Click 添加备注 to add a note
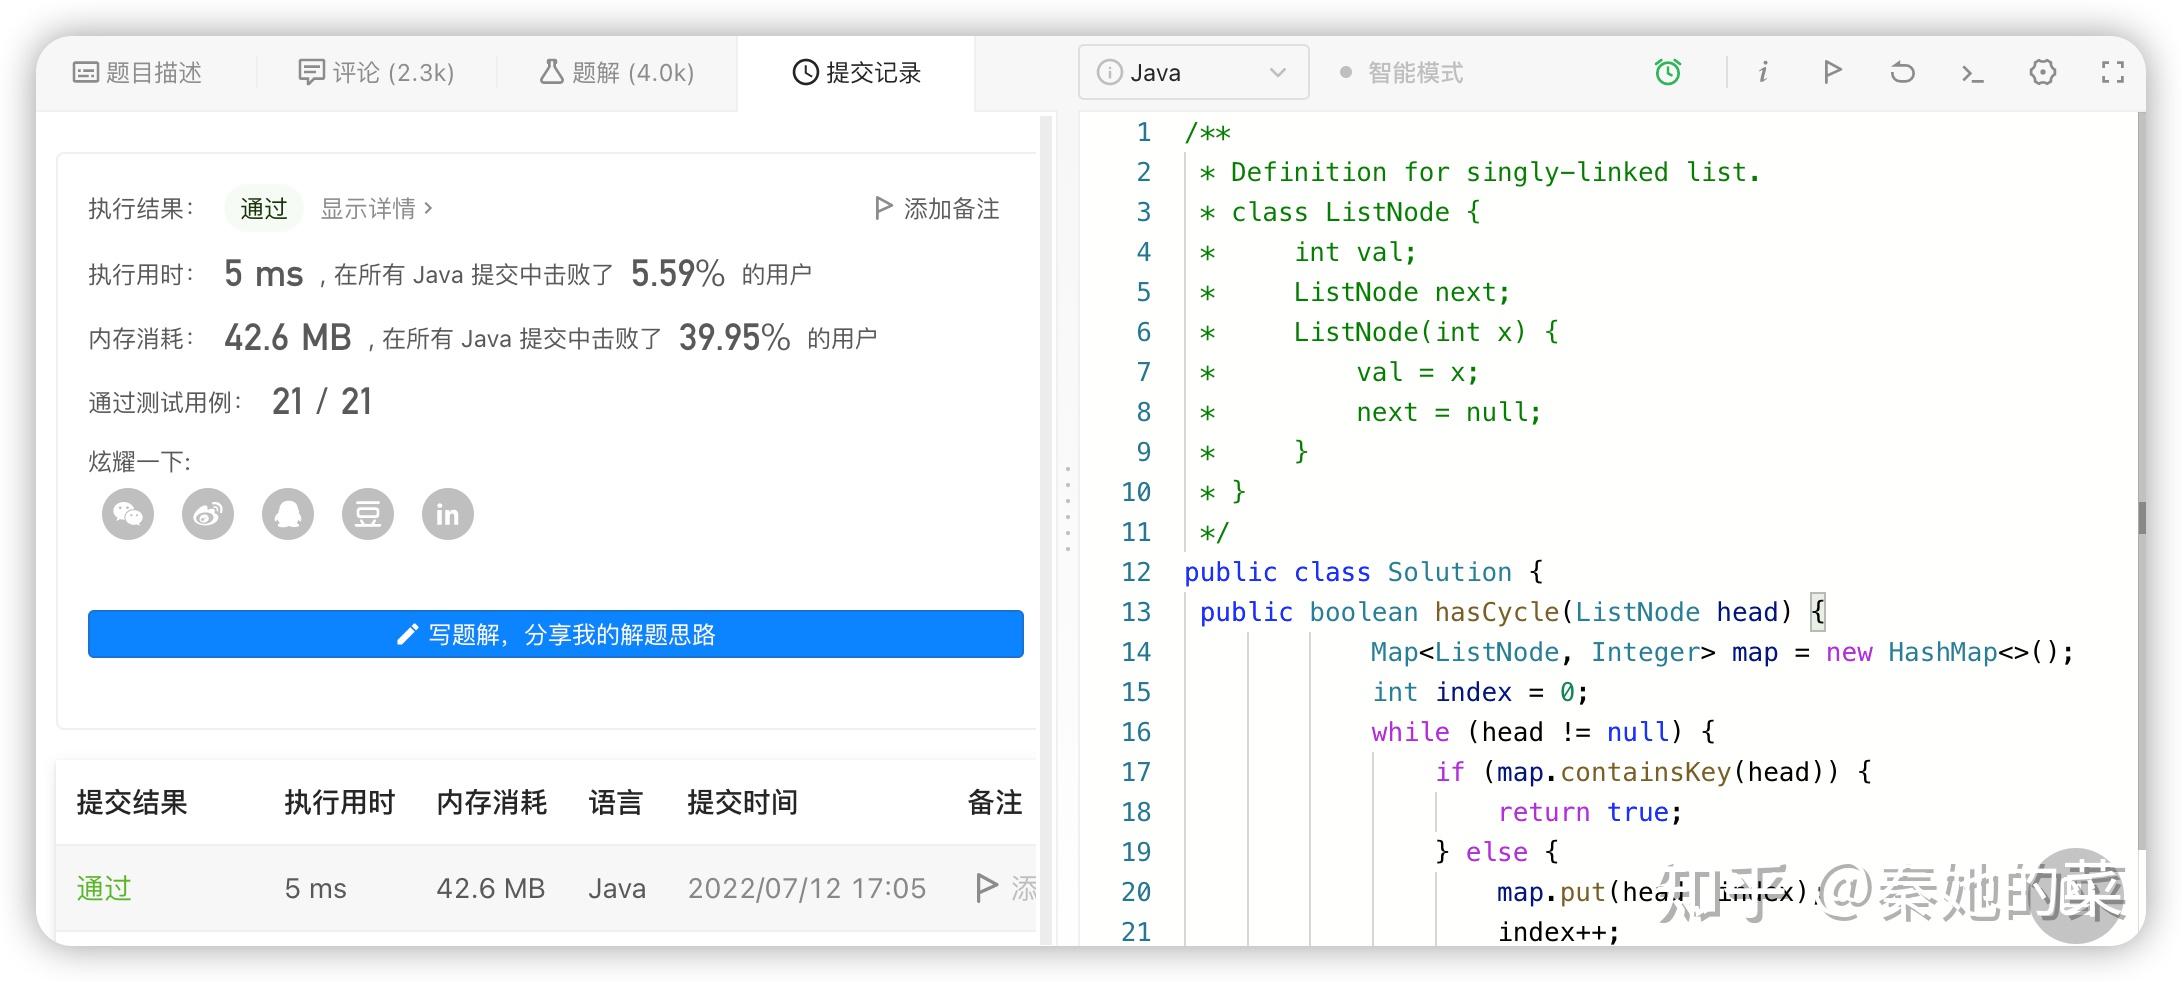 point(937,208)
